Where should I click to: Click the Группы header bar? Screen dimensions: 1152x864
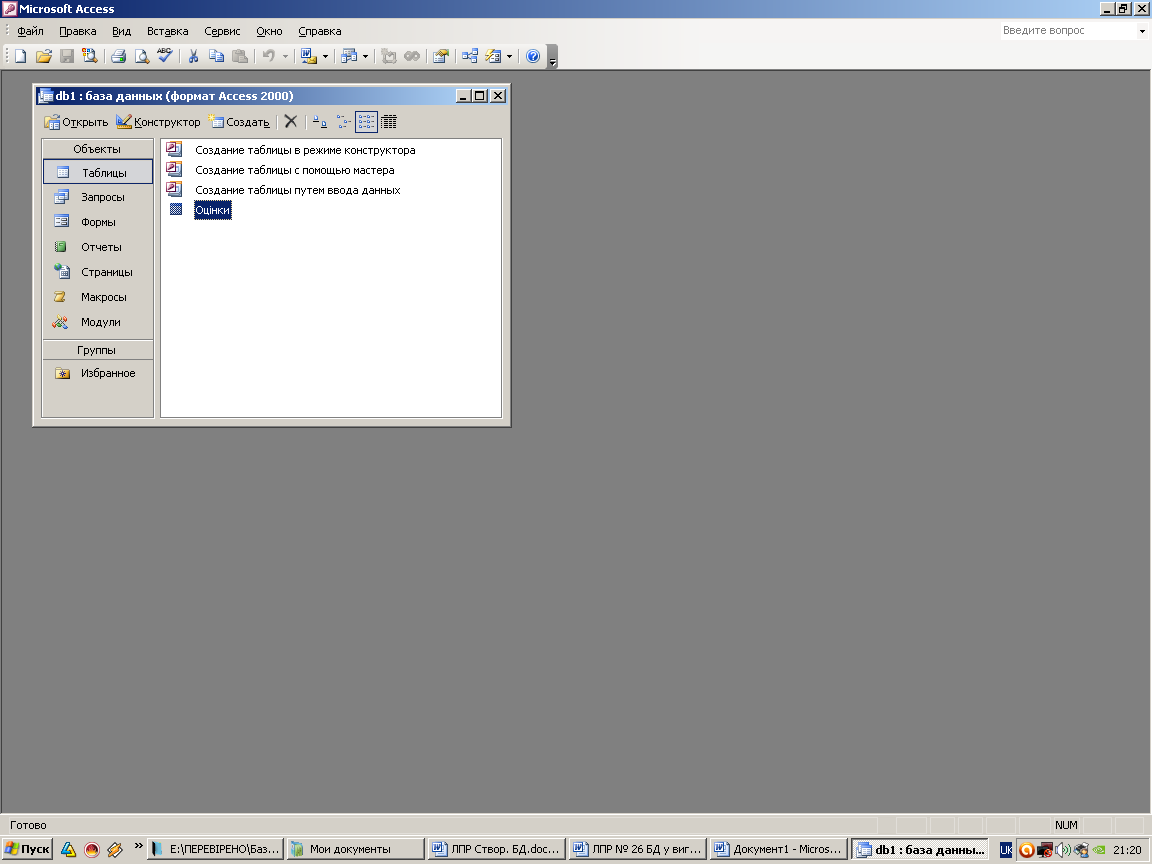point(97,350)
